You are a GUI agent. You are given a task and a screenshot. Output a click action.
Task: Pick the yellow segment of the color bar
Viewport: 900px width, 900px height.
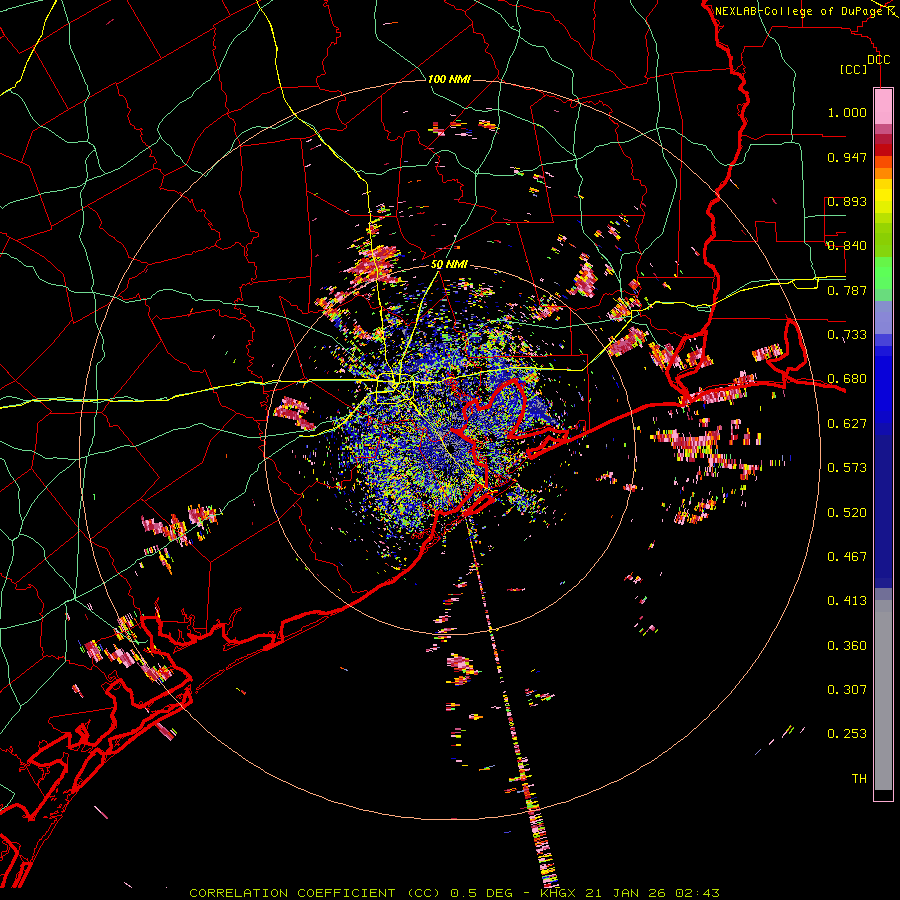coord(883,198)
